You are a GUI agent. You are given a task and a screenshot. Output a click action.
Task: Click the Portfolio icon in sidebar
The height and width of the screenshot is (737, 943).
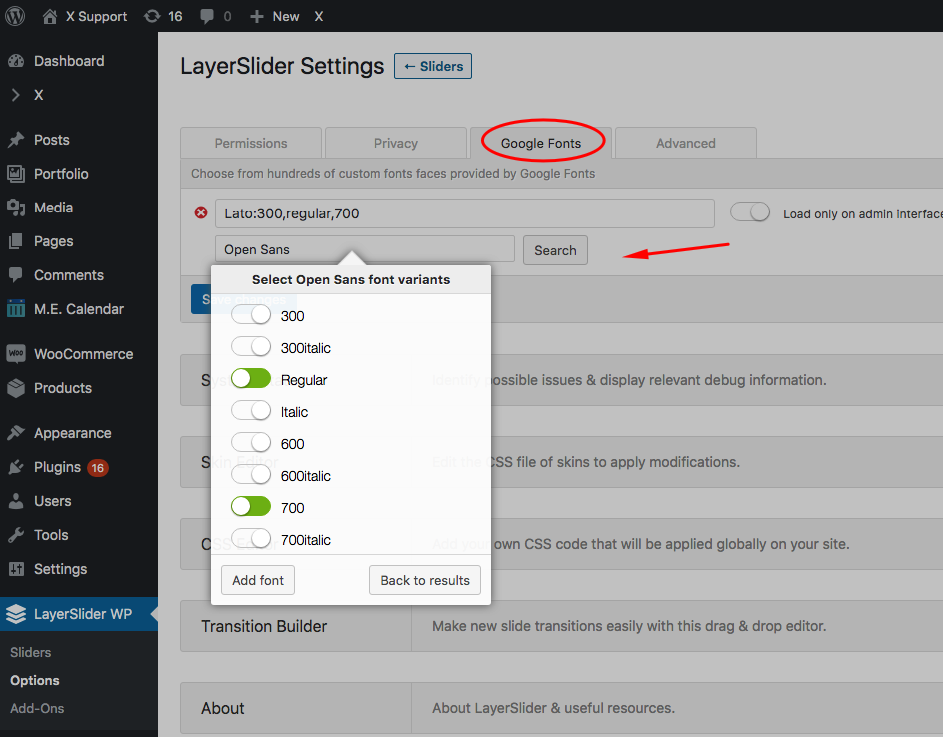[16, 174]
